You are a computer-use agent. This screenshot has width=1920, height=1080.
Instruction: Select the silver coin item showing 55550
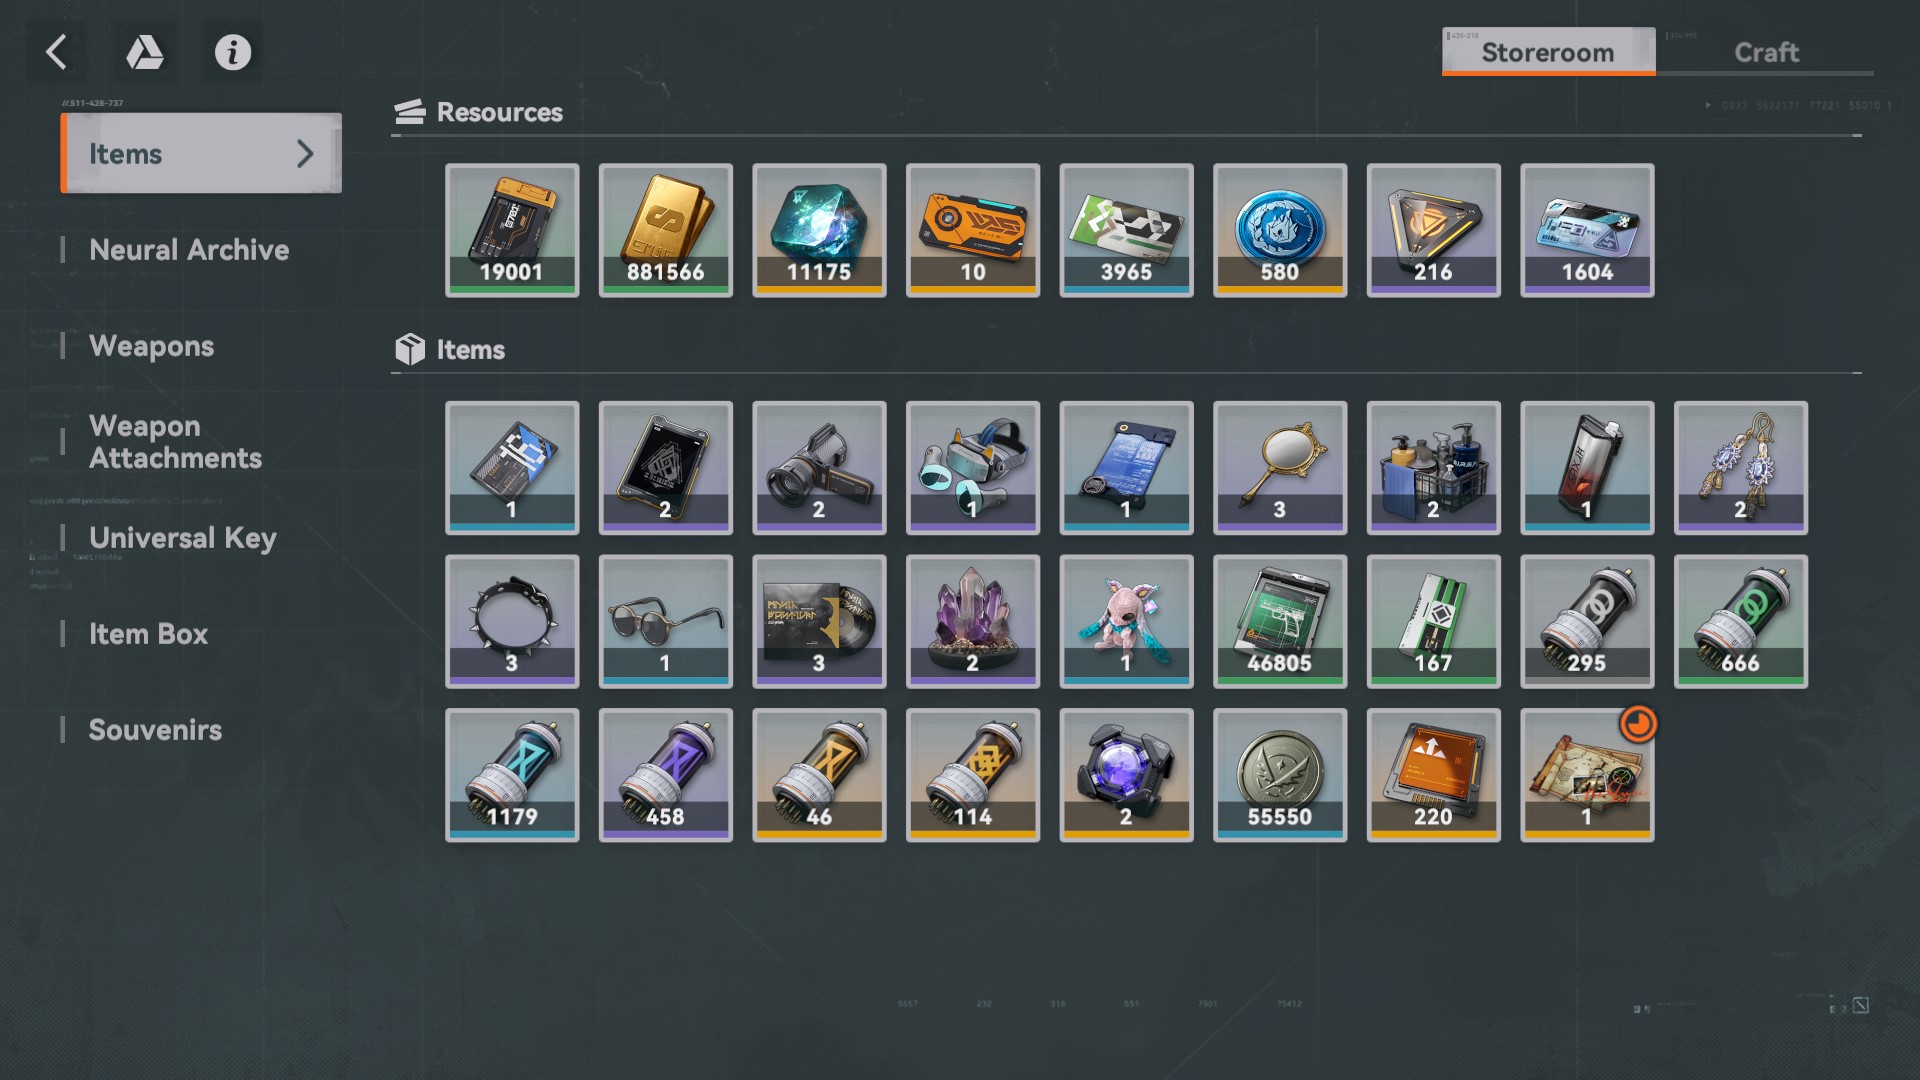(1280, 775)
